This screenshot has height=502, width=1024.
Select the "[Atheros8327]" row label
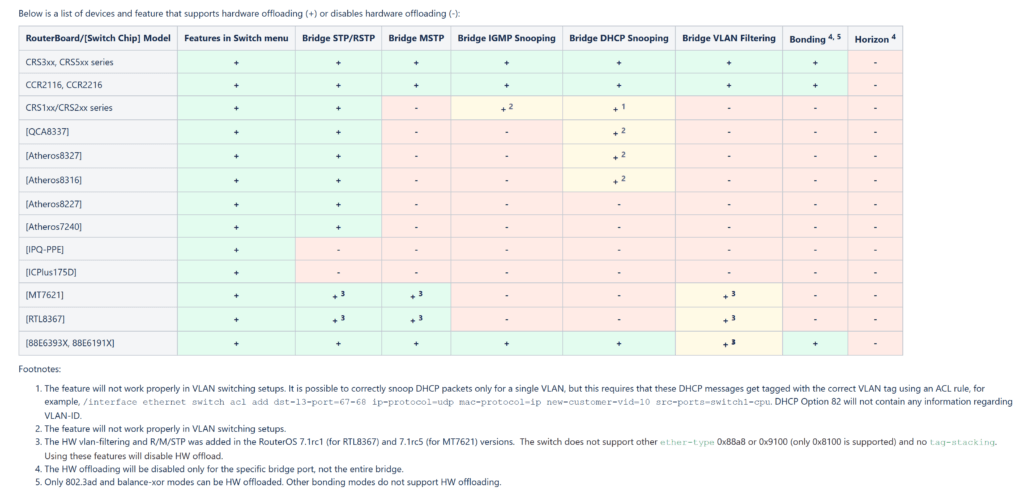coord(98,156)
